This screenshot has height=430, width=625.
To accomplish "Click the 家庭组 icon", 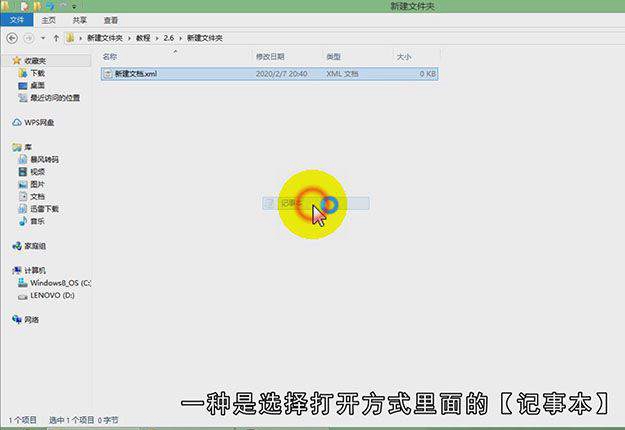I will 17,246.
